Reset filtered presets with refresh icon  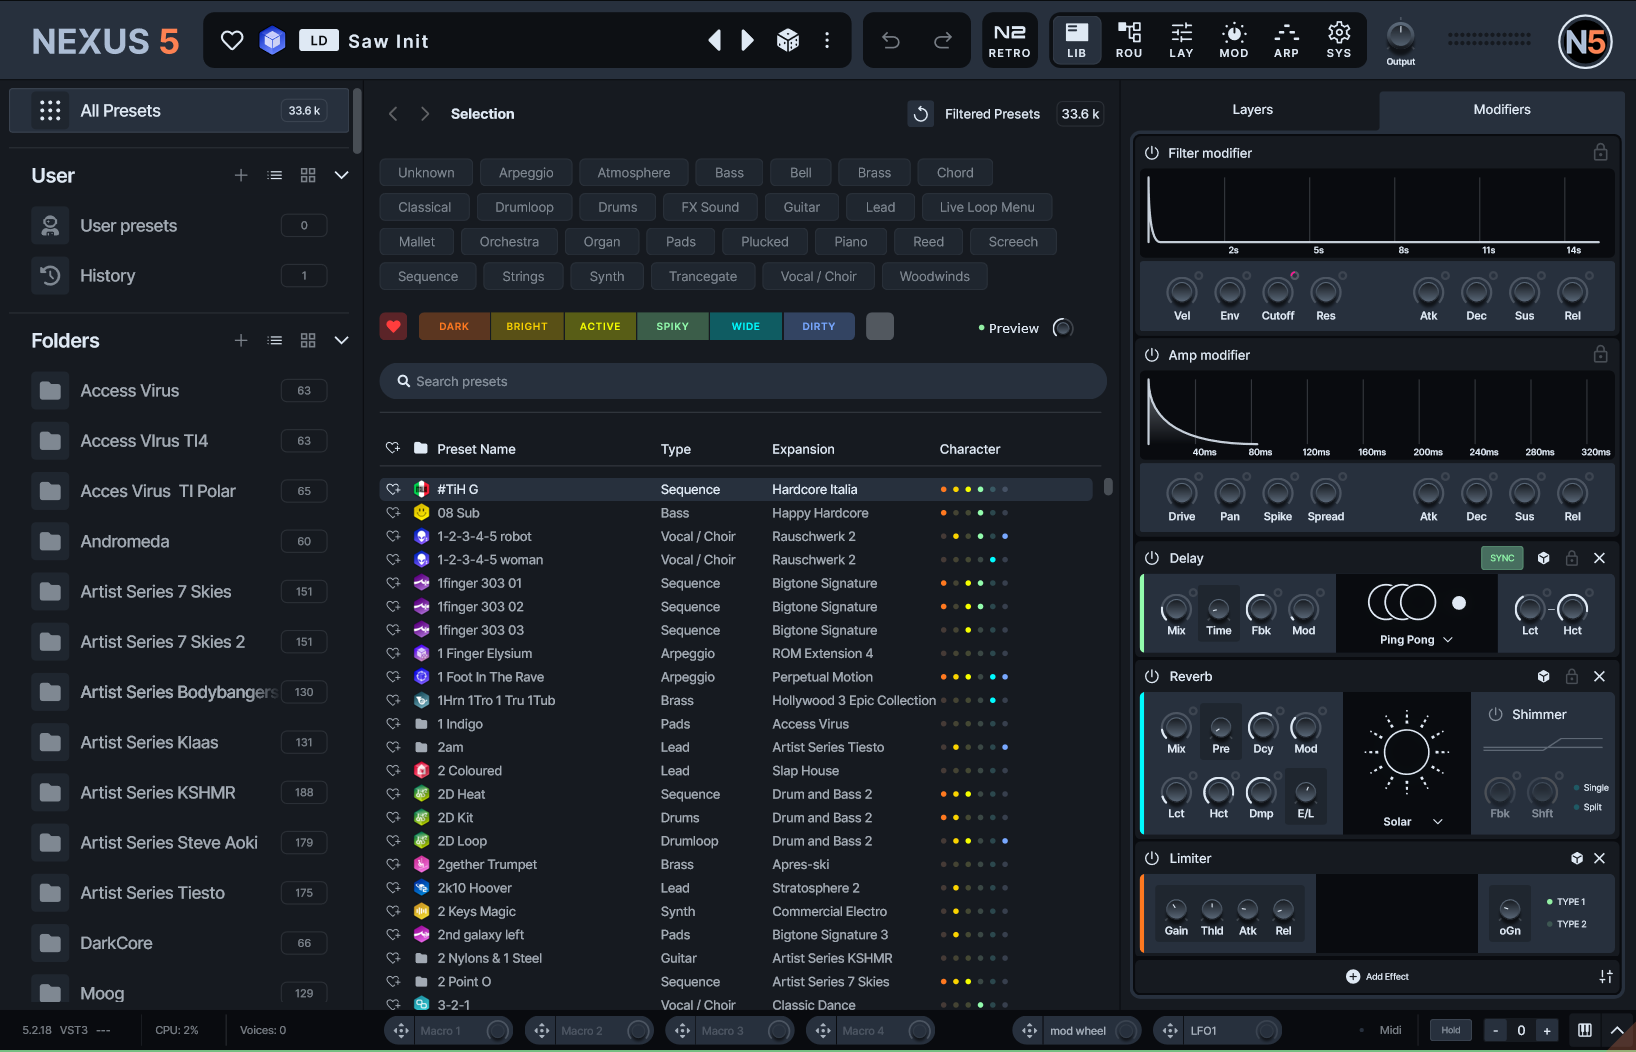pyautogui.click(x=920, y=114)
